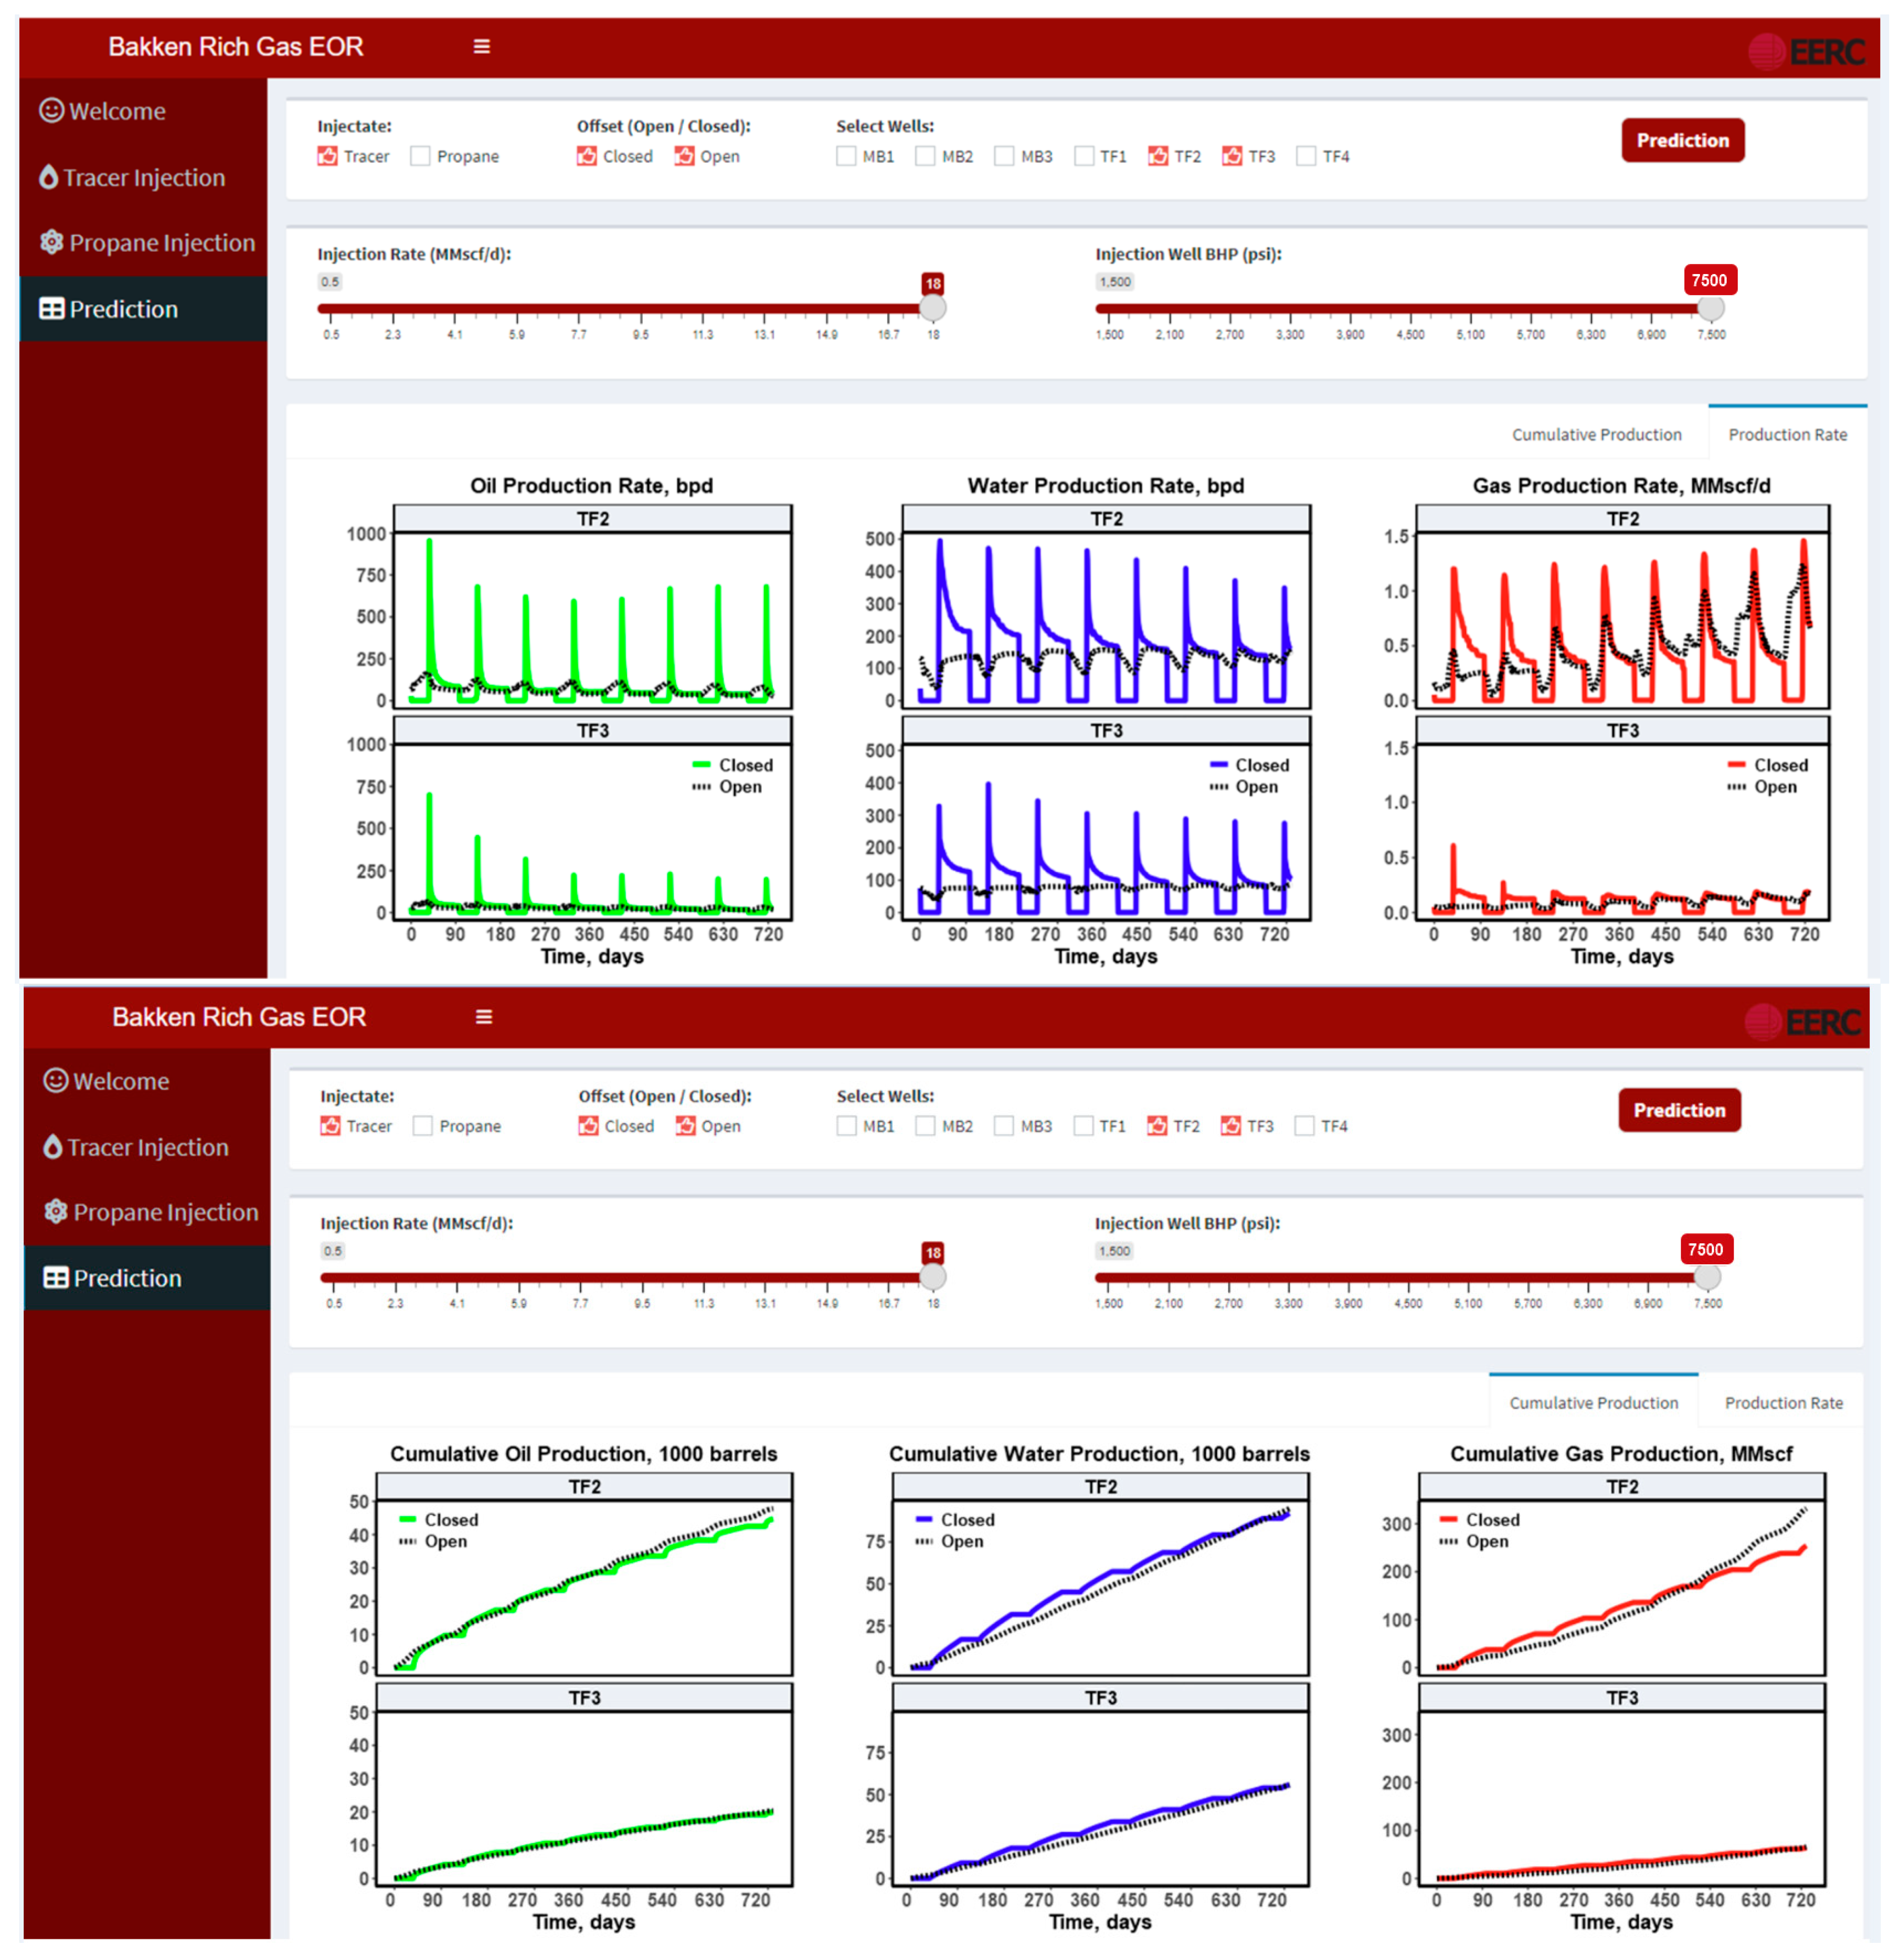Uncheck the TF2 well checkbox in top panel
This screenshot has width=1904, height=1956.
click(1158, 156)
